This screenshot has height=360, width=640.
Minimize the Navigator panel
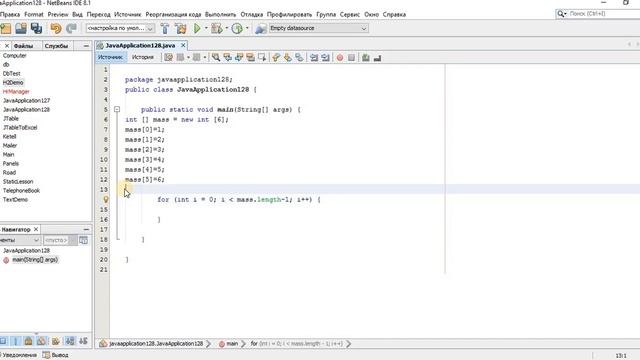coord(86,229)
